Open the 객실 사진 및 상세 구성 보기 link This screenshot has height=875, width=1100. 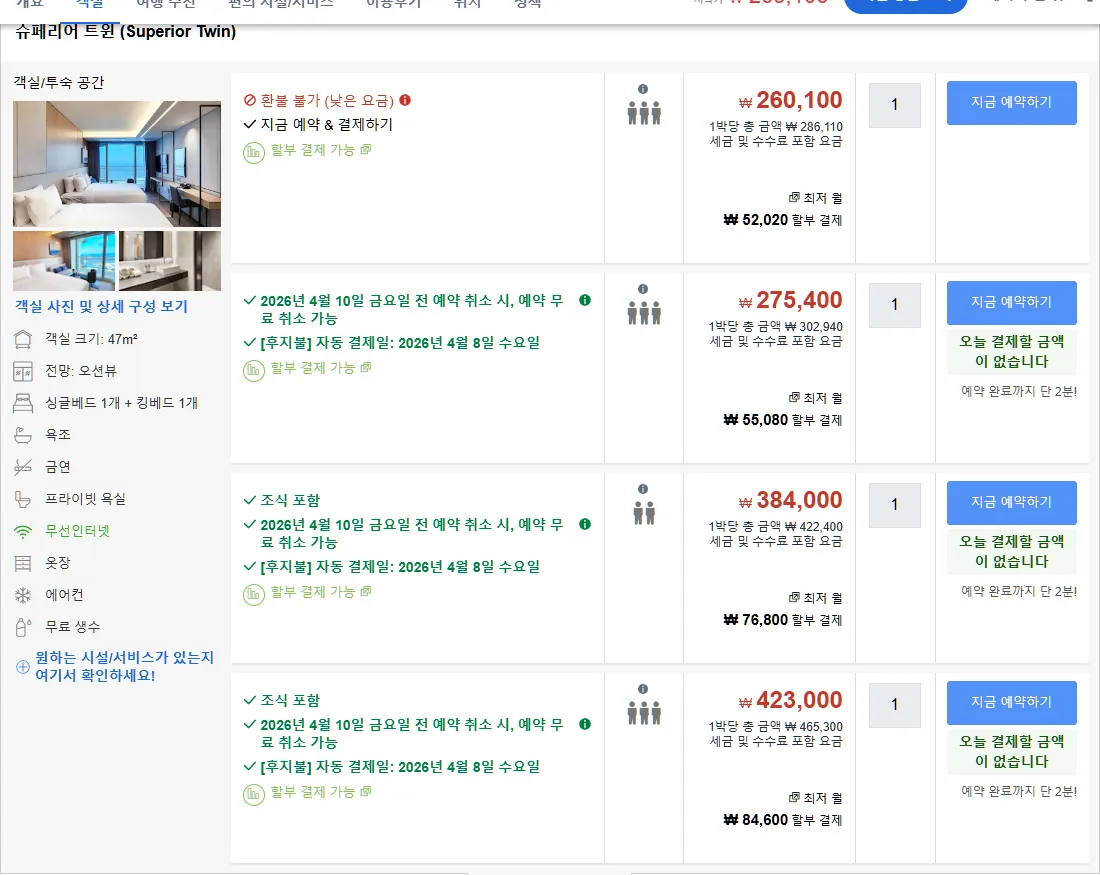click(102, 307)
